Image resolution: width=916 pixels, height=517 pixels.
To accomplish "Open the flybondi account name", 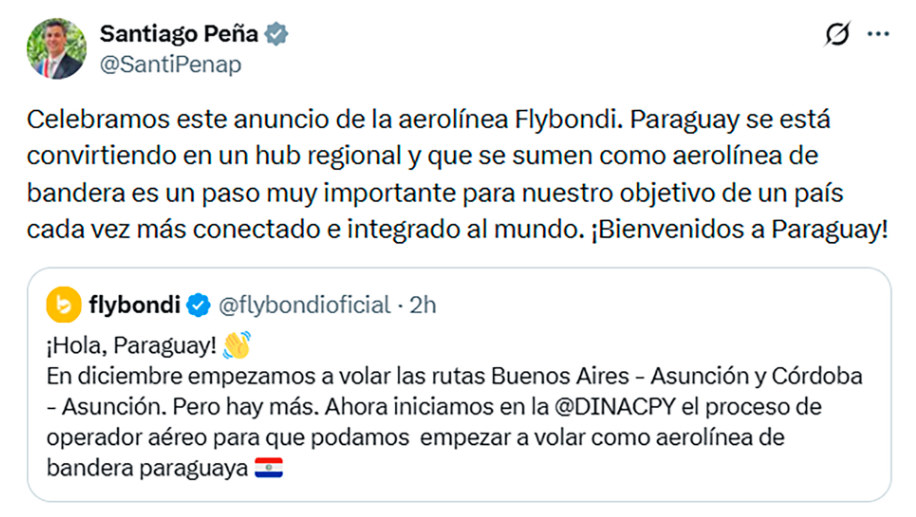I will tap(134, 305).
